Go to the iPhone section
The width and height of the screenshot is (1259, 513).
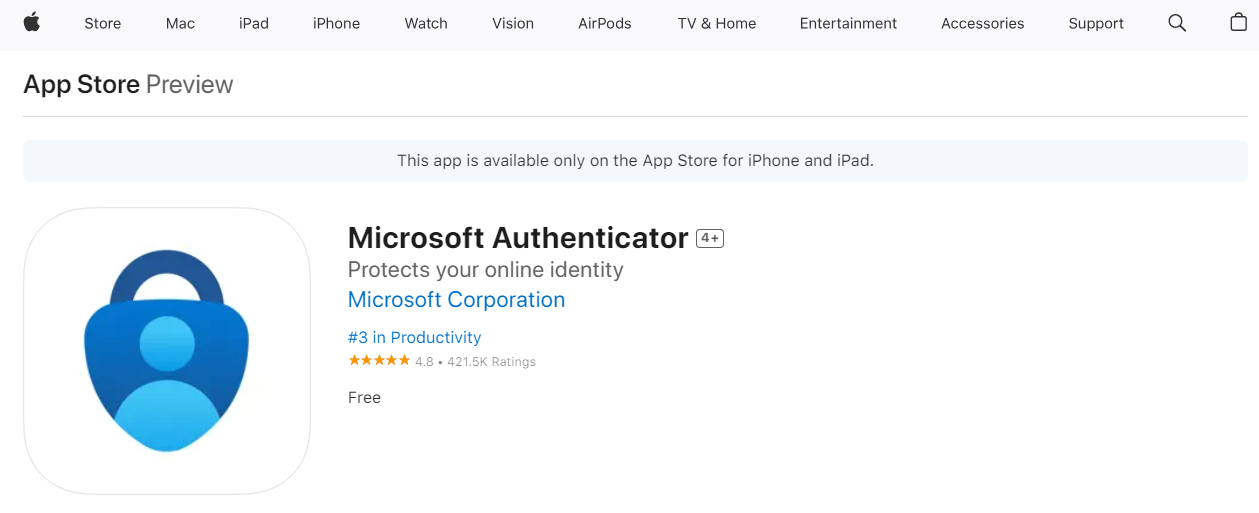pos(336,23)
